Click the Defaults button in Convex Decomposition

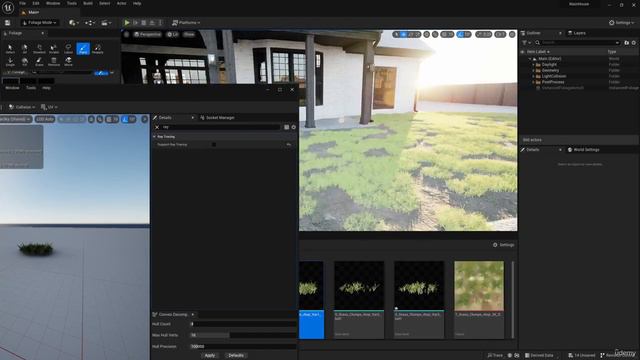(236, 356)
